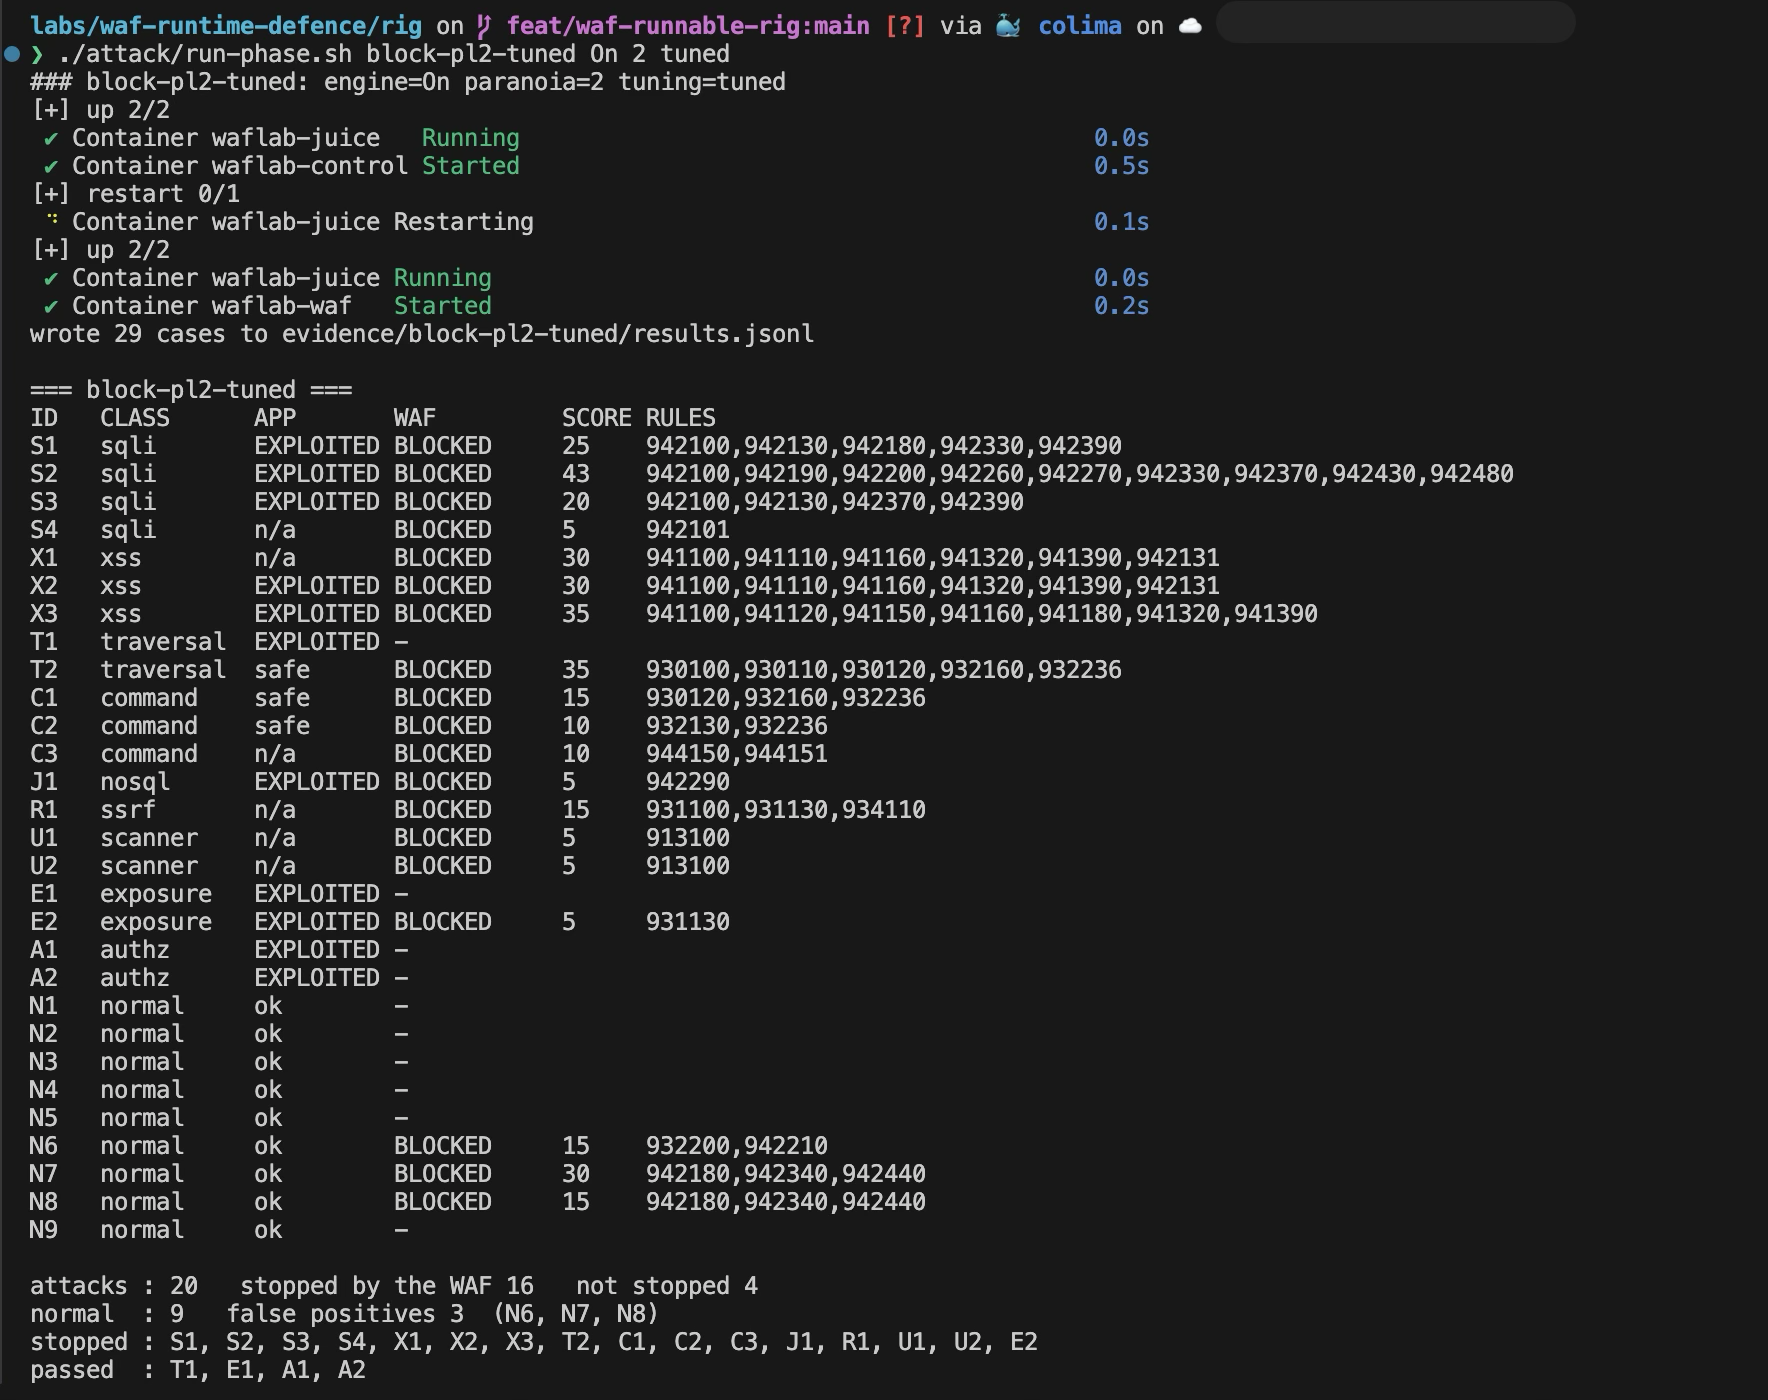Viewport: 1768px width, 1400px height.
Task: Click the X3 xss row ID
Action: click(x=44, y=614)
